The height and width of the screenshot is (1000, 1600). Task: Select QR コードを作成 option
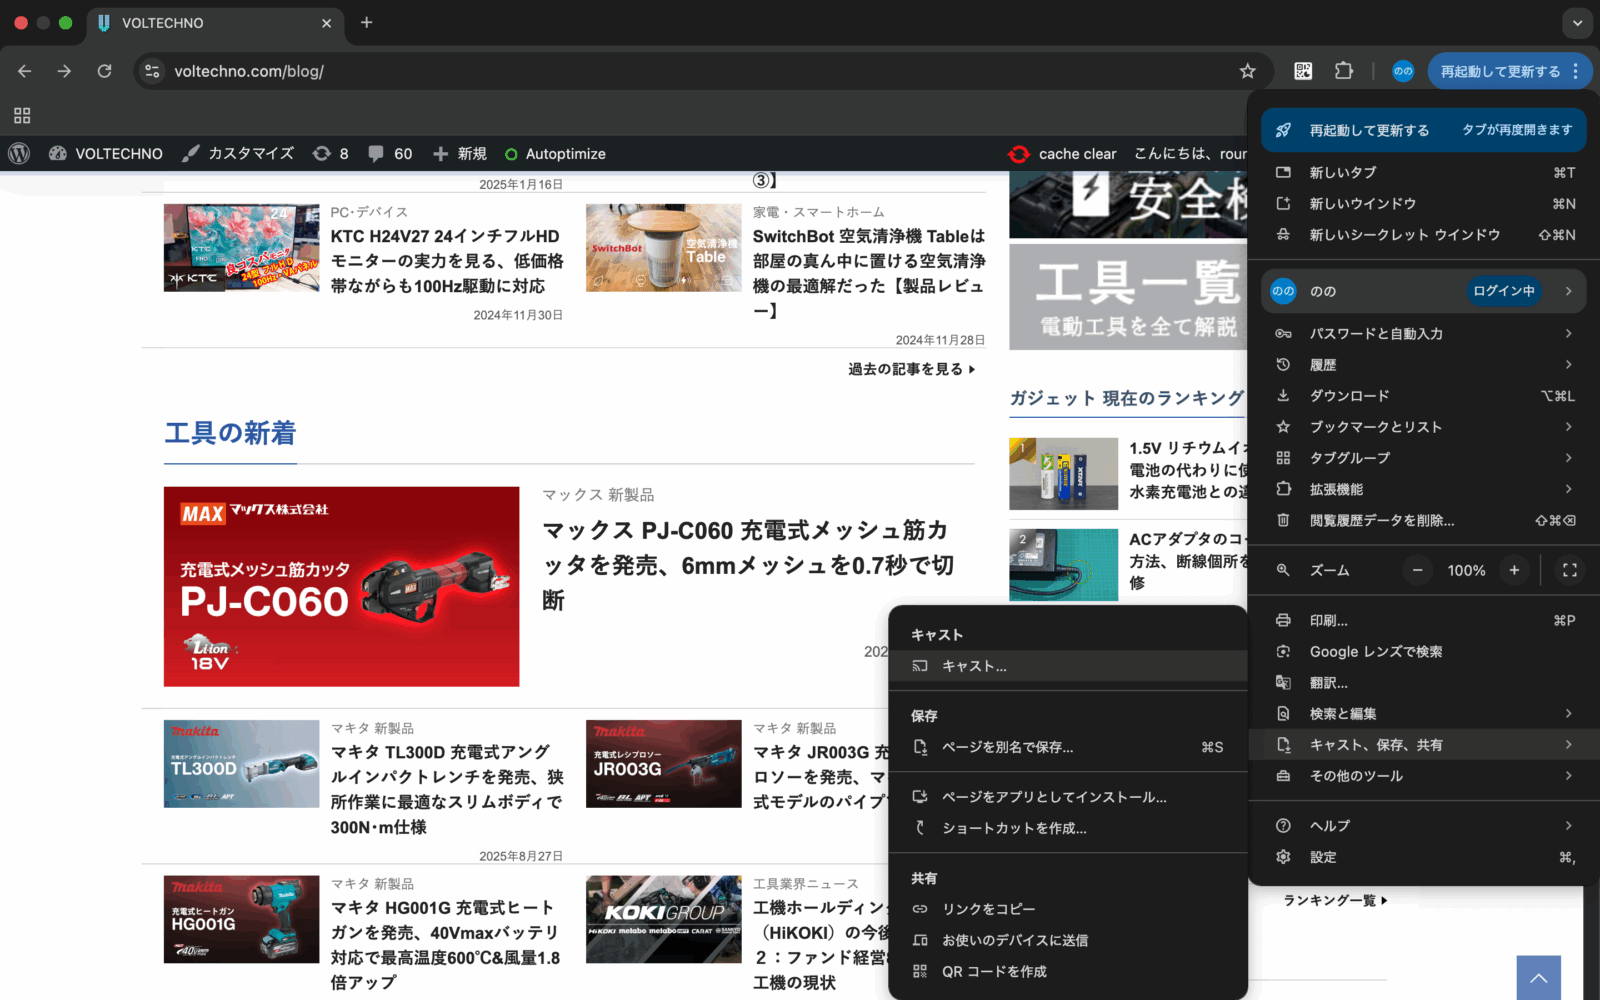pos(1068,971)
